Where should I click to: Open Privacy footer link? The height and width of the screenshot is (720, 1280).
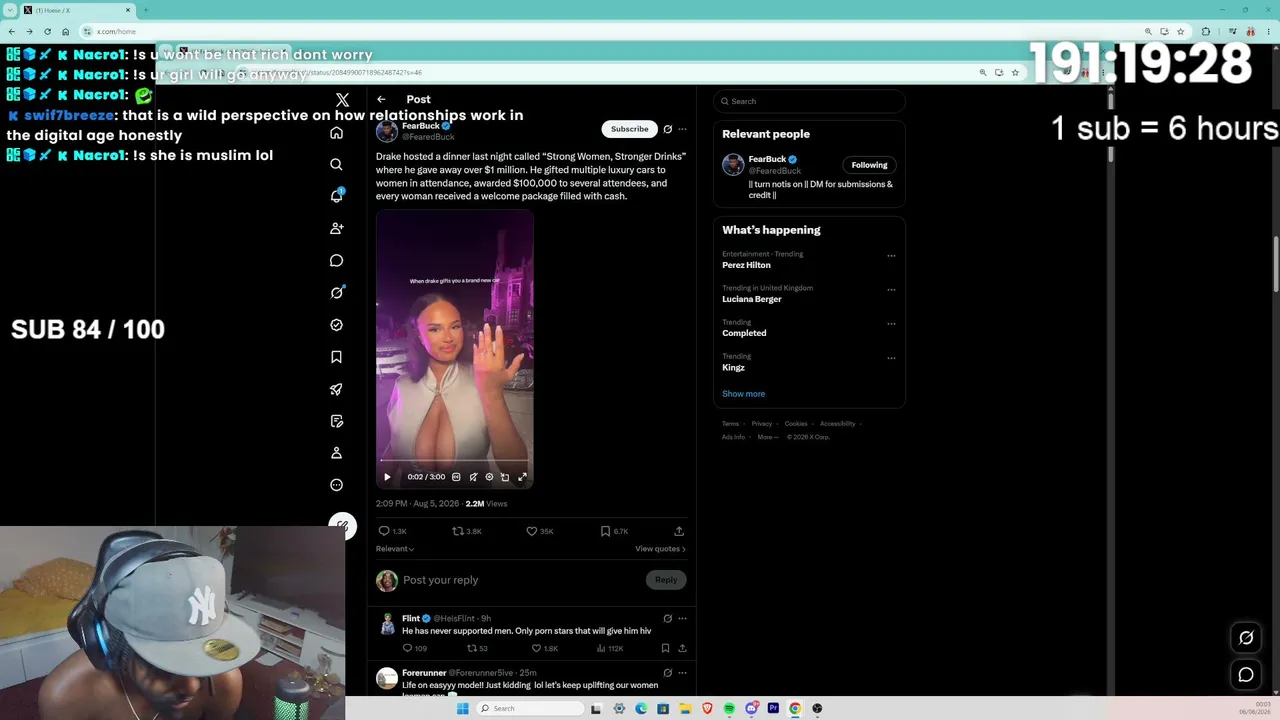[x=762, y=424]
